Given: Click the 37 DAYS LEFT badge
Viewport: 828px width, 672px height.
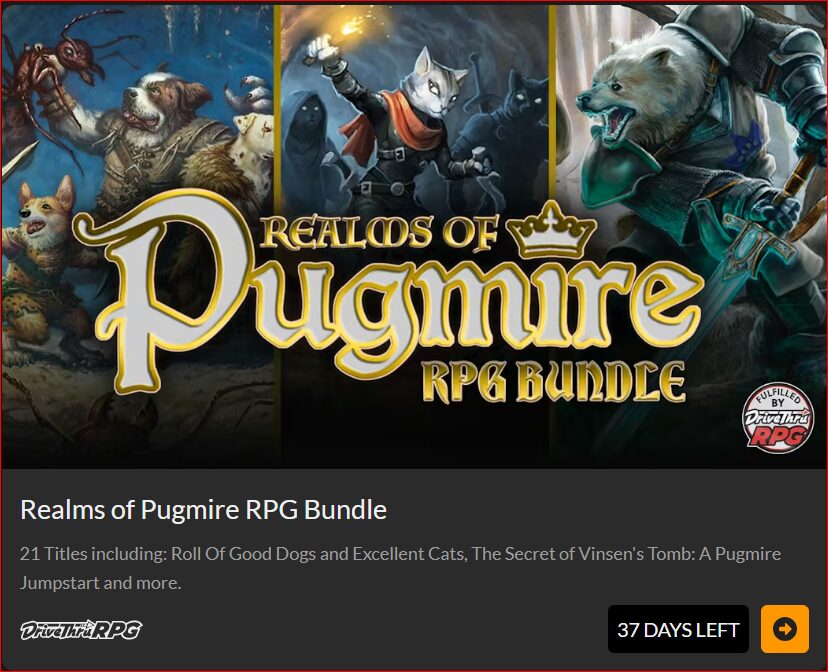Looking at the screenshot, I should pyautogui.click(x=678, y=629).
